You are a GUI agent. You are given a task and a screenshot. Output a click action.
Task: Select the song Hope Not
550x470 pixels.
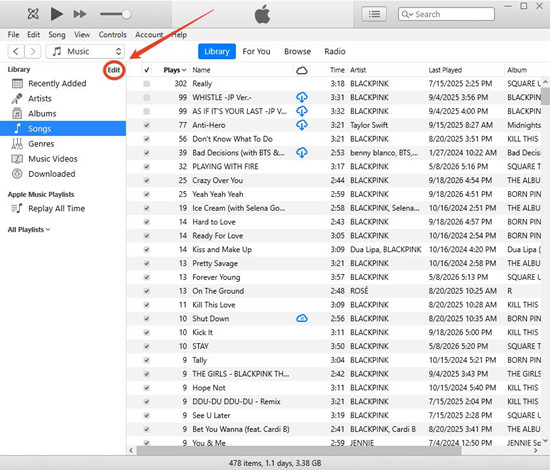pos(209,388)
